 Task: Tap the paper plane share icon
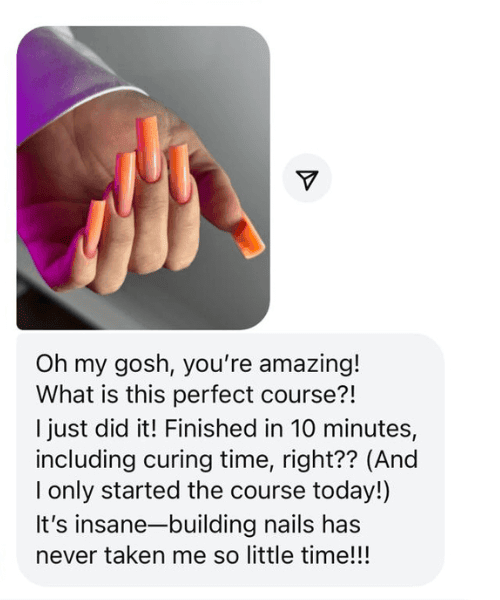(x=307, y=178)
